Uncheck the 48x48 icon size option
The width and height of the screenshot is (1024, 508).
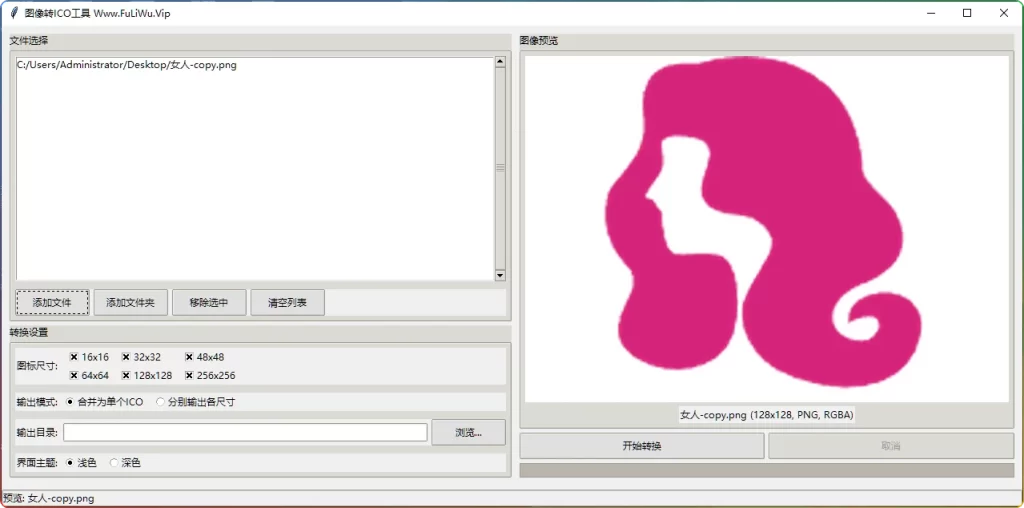[204, 357]
